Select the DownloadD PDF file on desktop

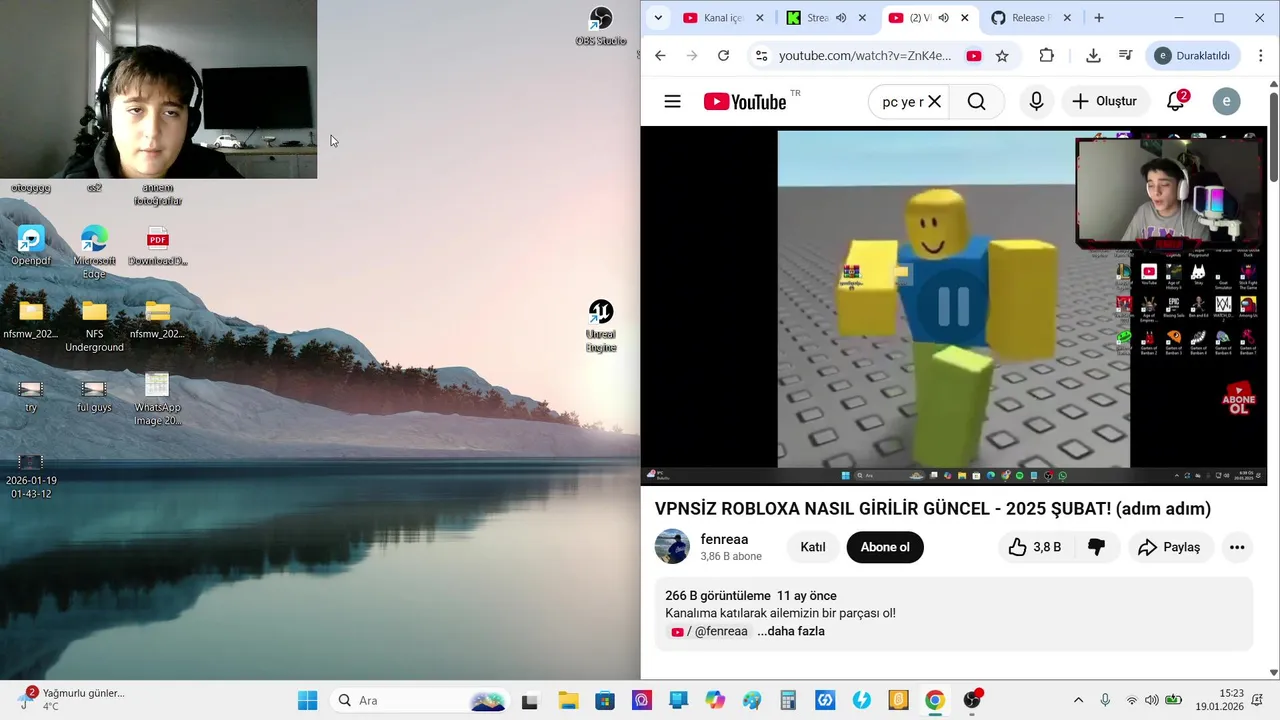158,245
